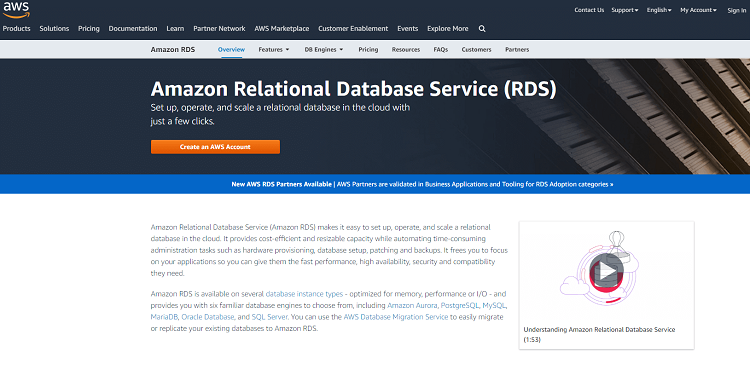This screenshot has width=750, height=381.
Task: Follow the Oracle Database link
Action: pyautogui.click(x=208, y=316)
